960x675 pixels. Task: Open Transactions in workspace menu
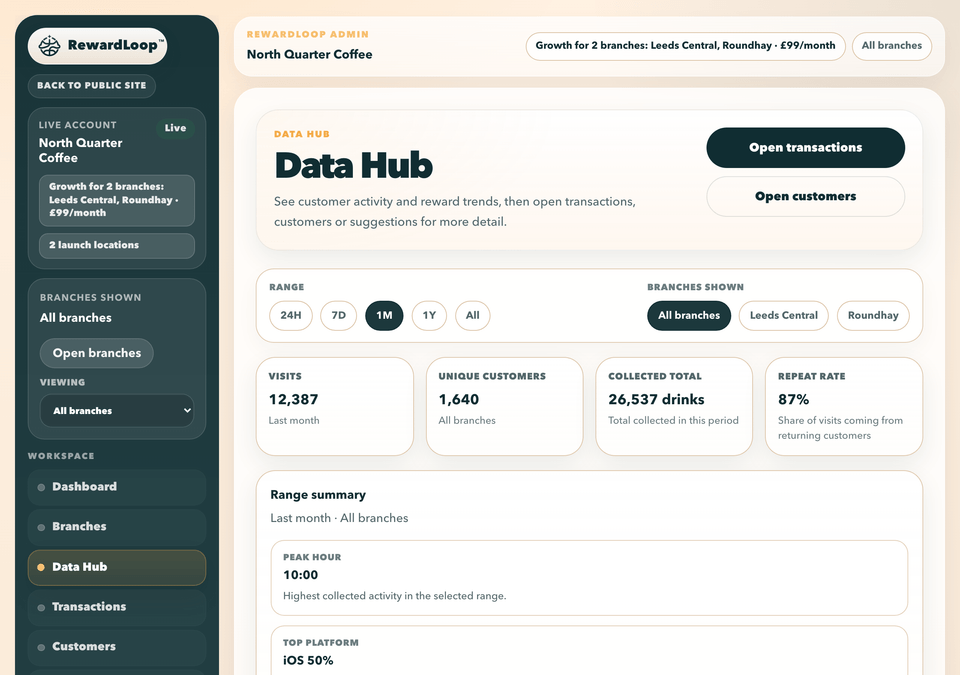117,607
